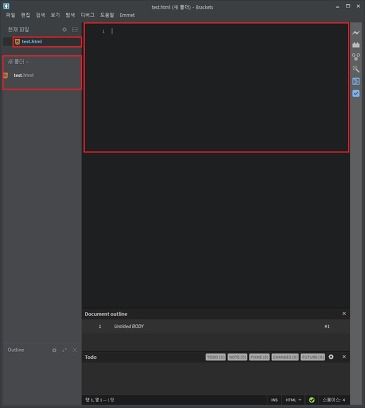This screenshot has height=408, width=365.
Task: Click the cursor position status bar entry
Action: coord(99,400)
